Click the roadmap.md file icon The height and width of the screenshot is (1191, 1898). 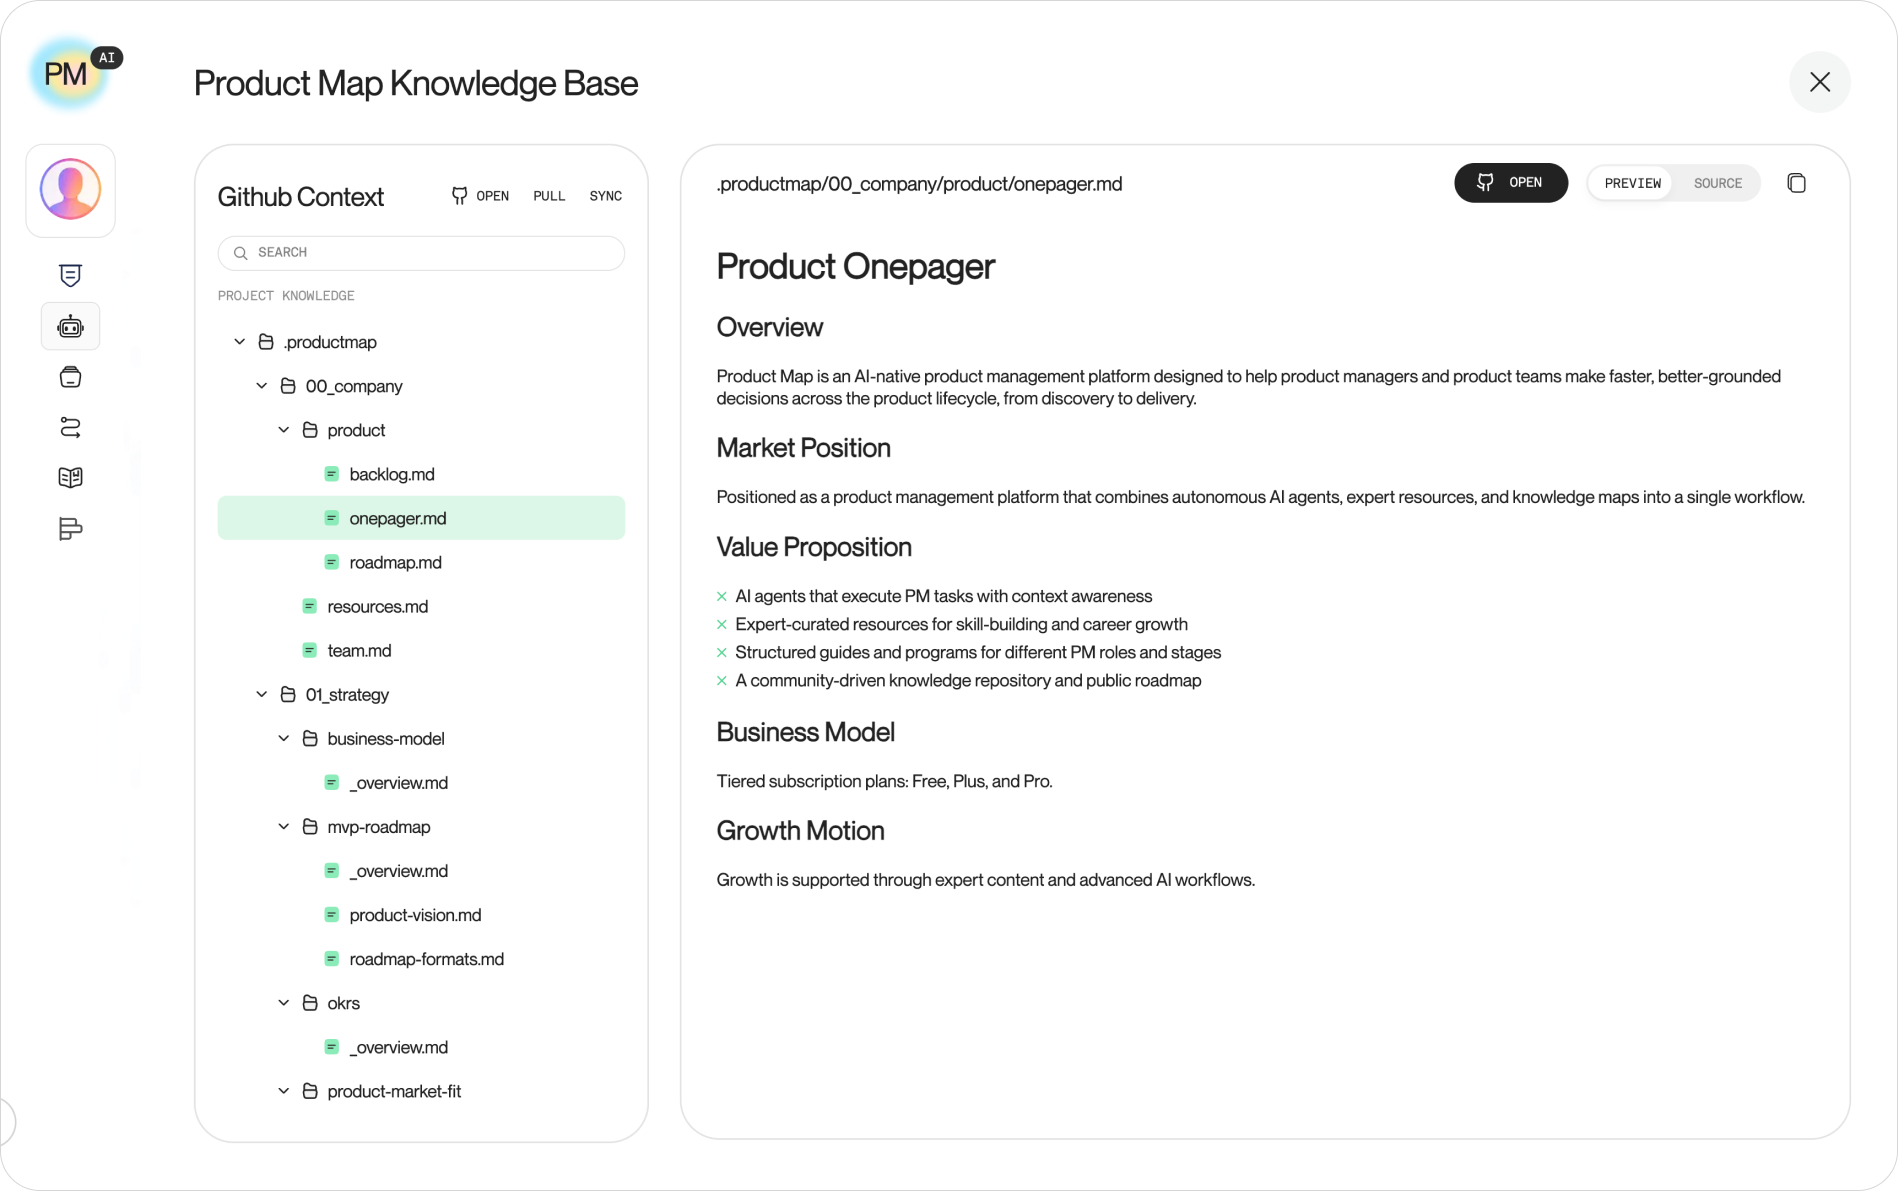tap(332, 562)
